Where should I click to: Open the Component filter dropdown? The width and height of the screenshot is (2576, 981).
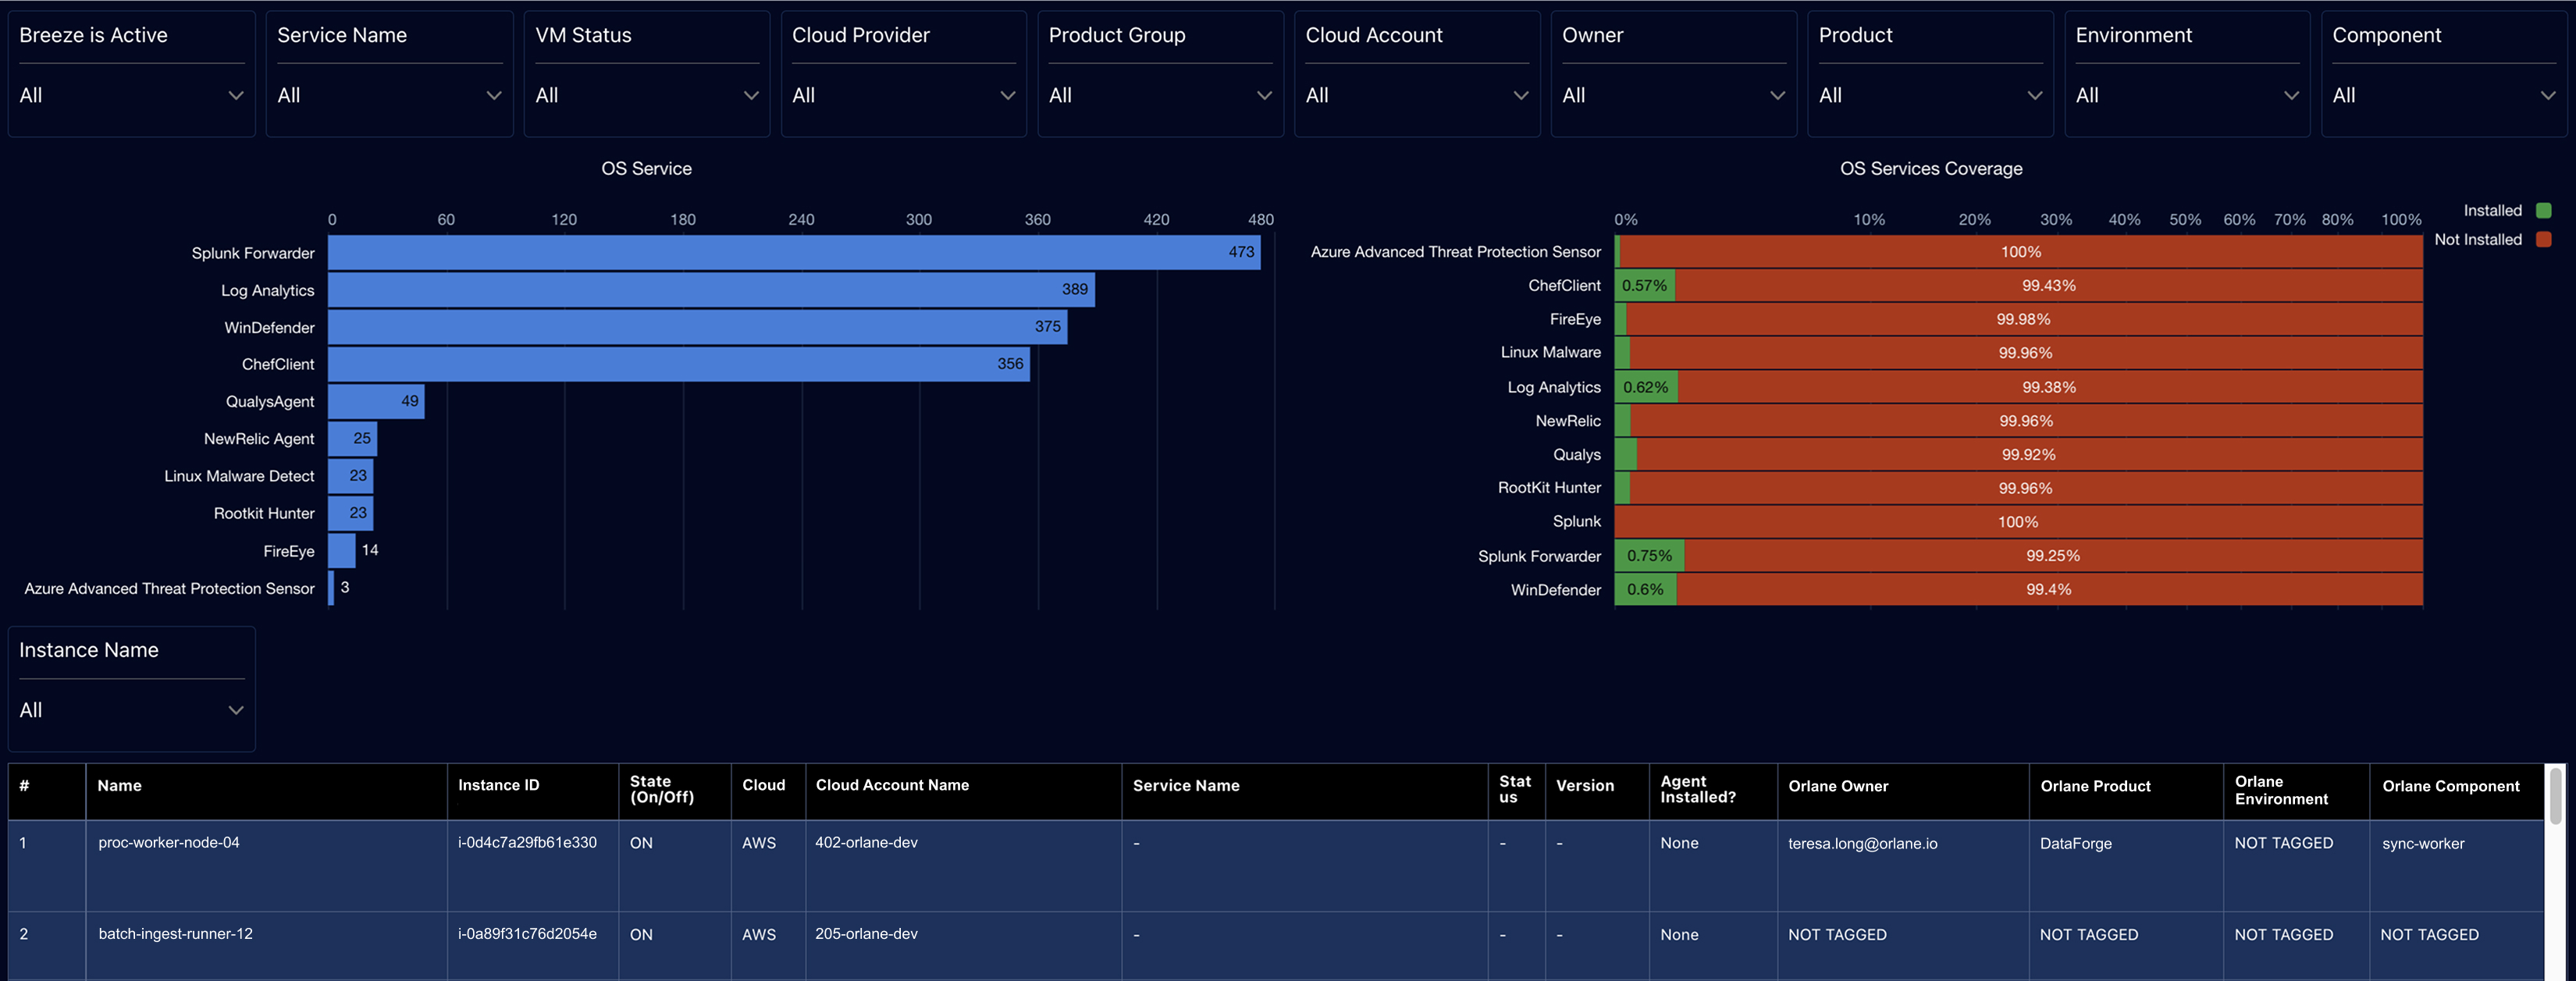tap(2443, 95)
